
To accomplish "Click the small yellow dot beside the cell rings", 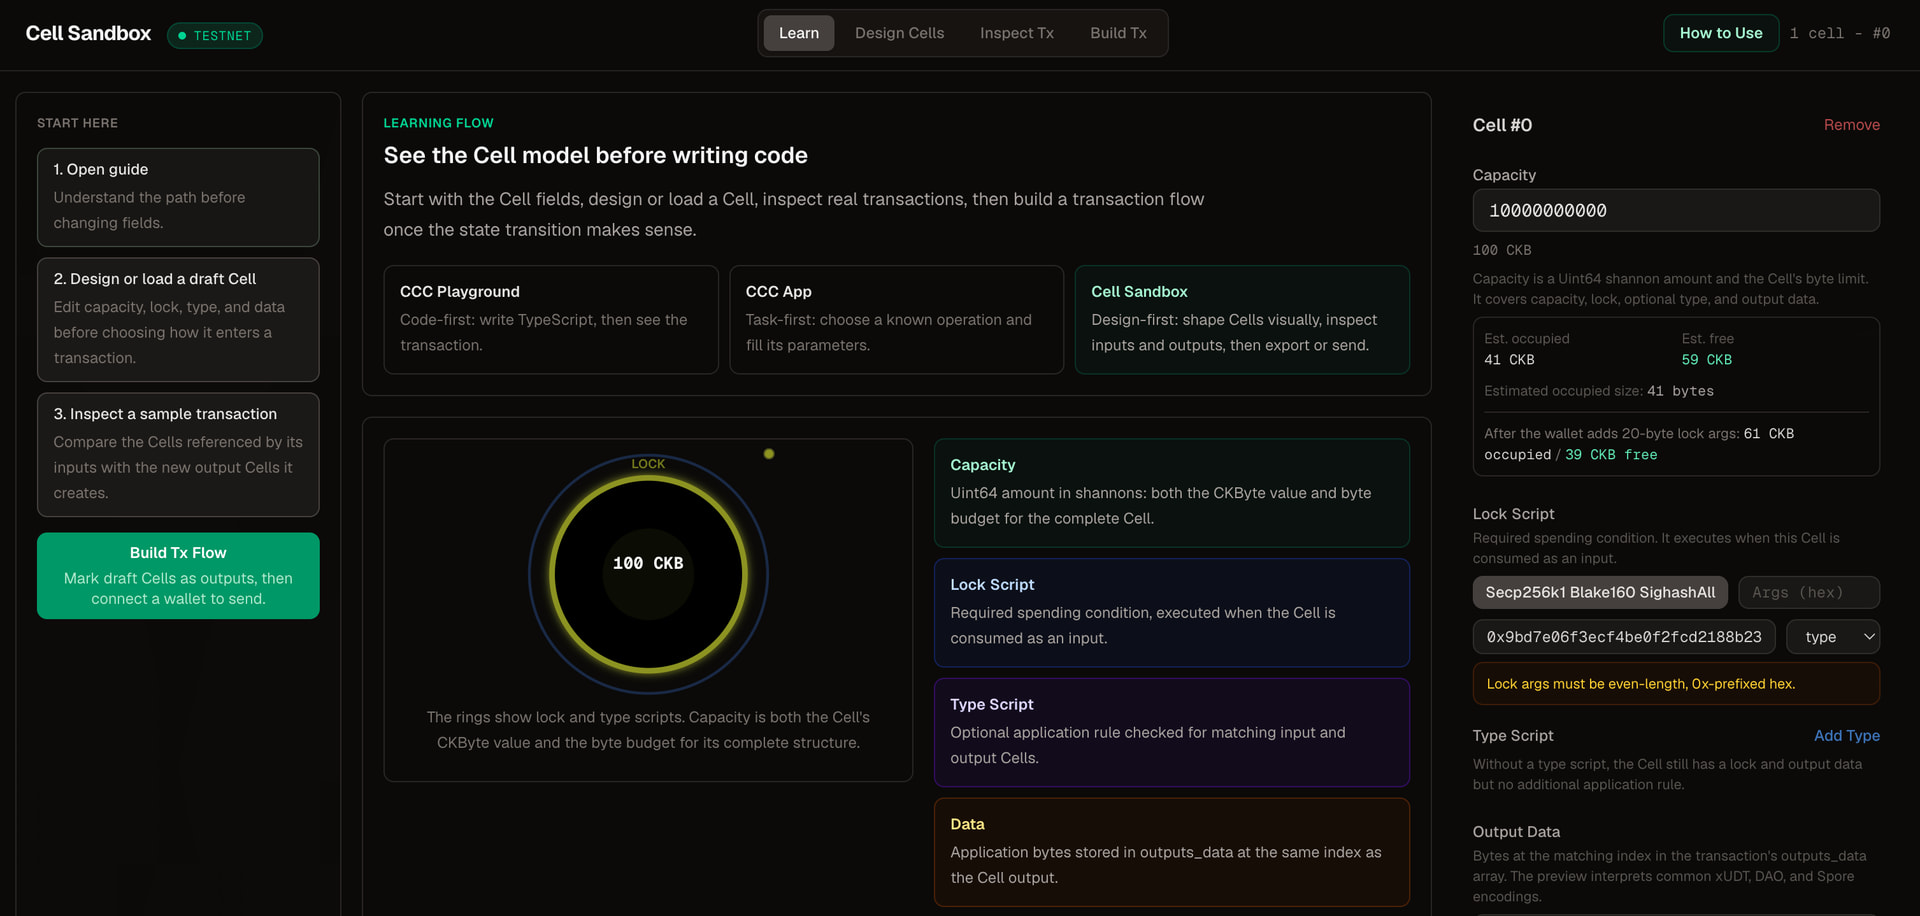I will 769,454.
